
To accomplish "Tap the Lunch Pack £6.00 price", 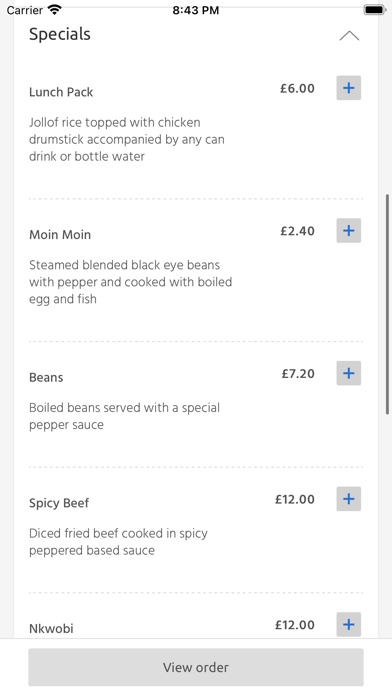I will point(297,88).
